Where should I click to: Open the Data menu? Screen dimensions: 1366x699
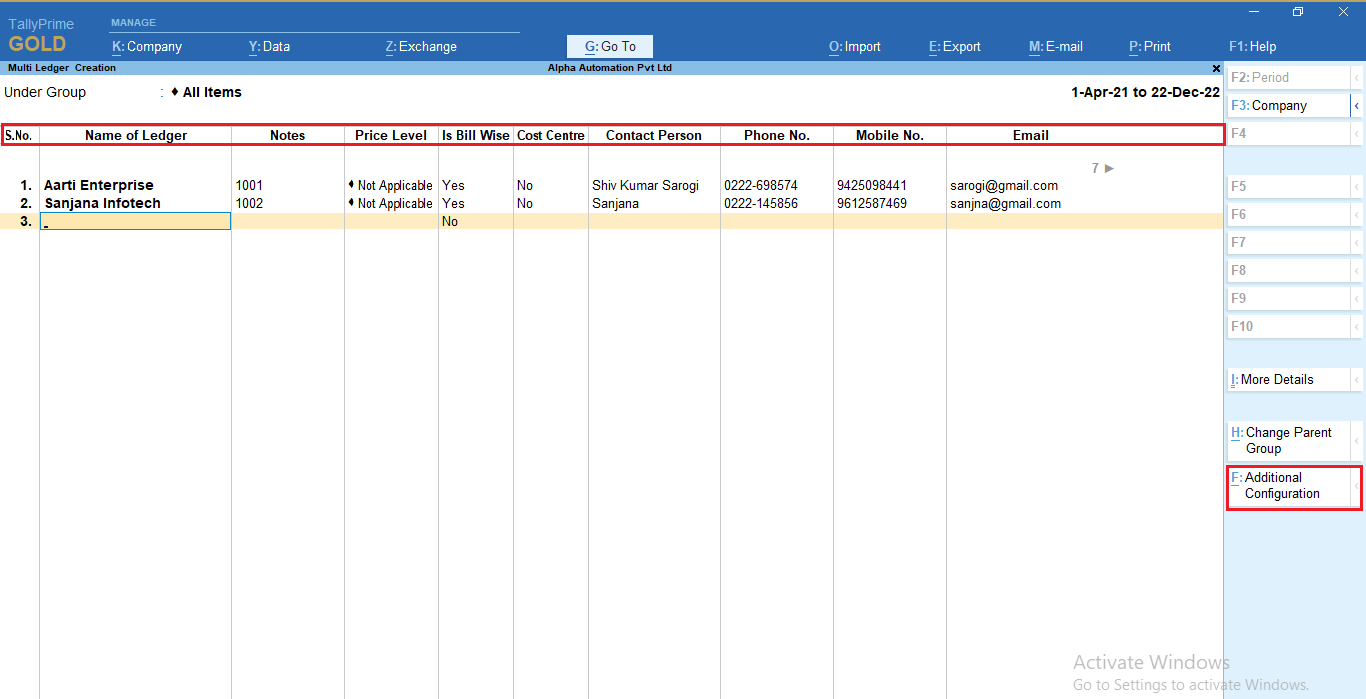[x=269, y=46]
